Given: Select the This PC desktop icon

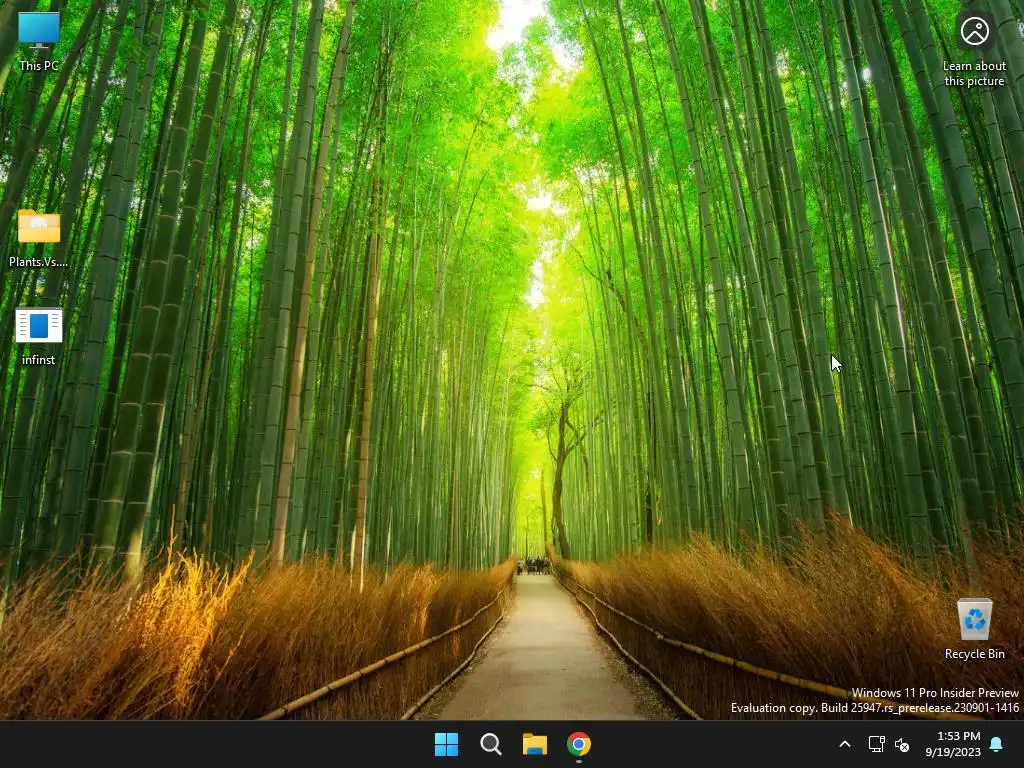Looking at the screenshot, I should point(39,40).
